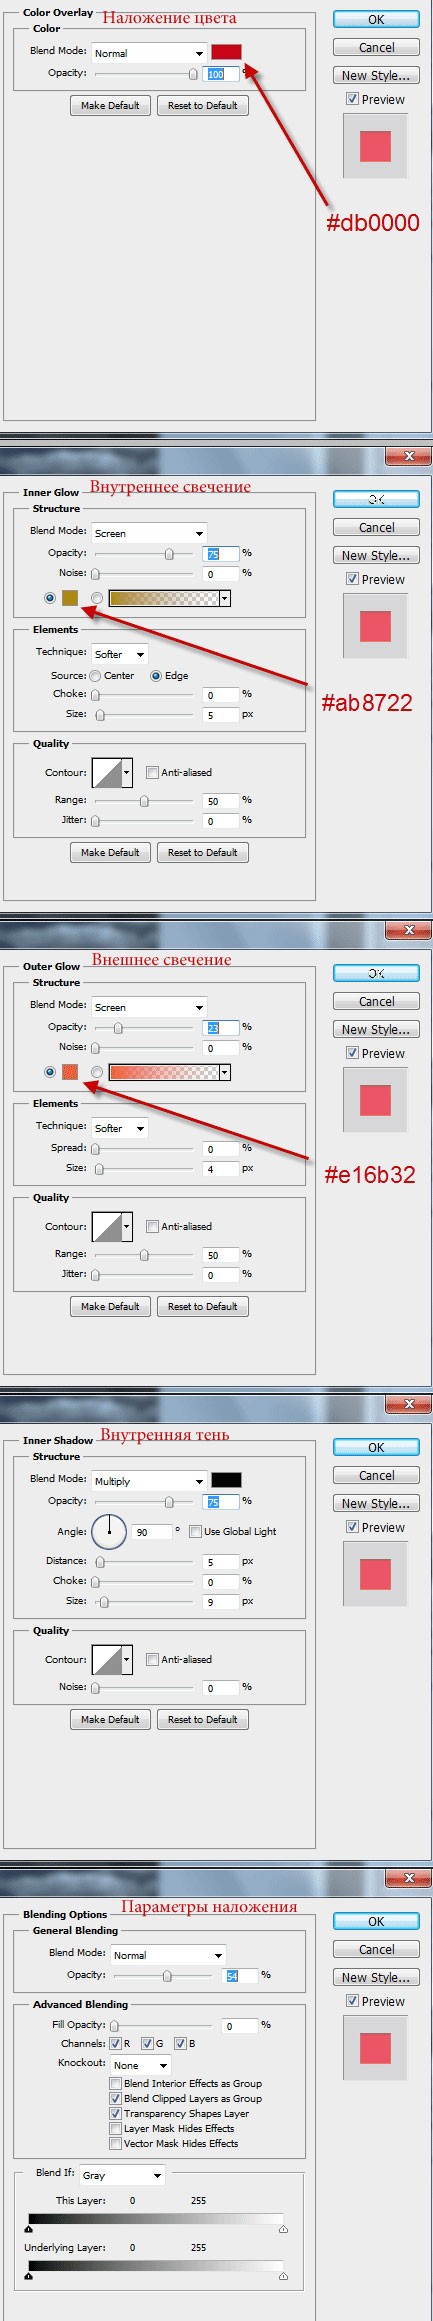Viewport: 433px width, 2321px height.
Task: Open Inner Shadow Multiply blend mode dropdown
Action: [149, 1481]
